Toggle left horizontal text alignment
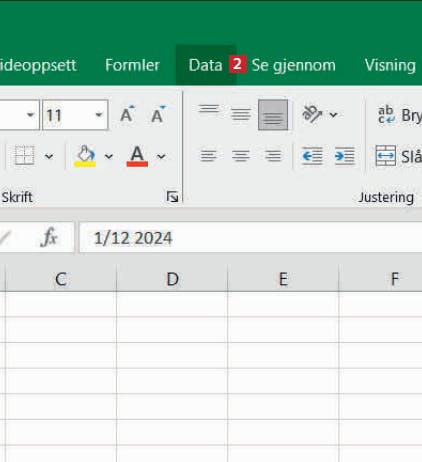Image resolution: width=422 pixels, height=462 pixels. [209, 156]
